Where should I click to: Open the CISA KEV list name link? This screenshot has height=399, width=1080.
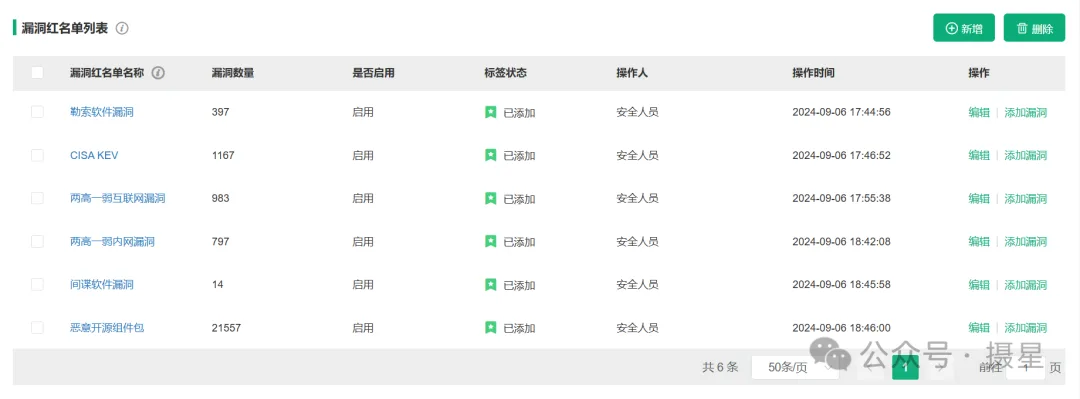click(94, 156)
